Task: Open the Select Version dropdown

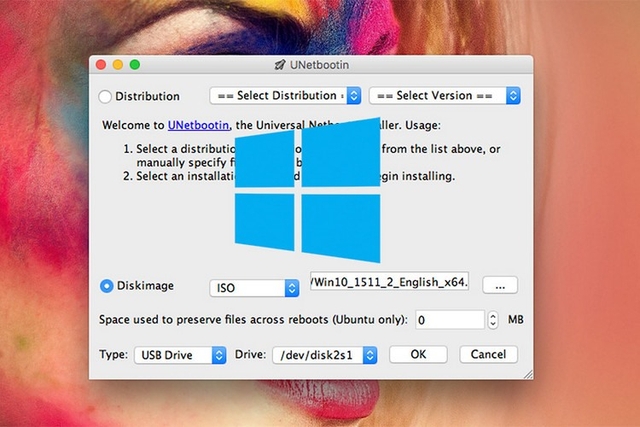Action: pos(444,96)
